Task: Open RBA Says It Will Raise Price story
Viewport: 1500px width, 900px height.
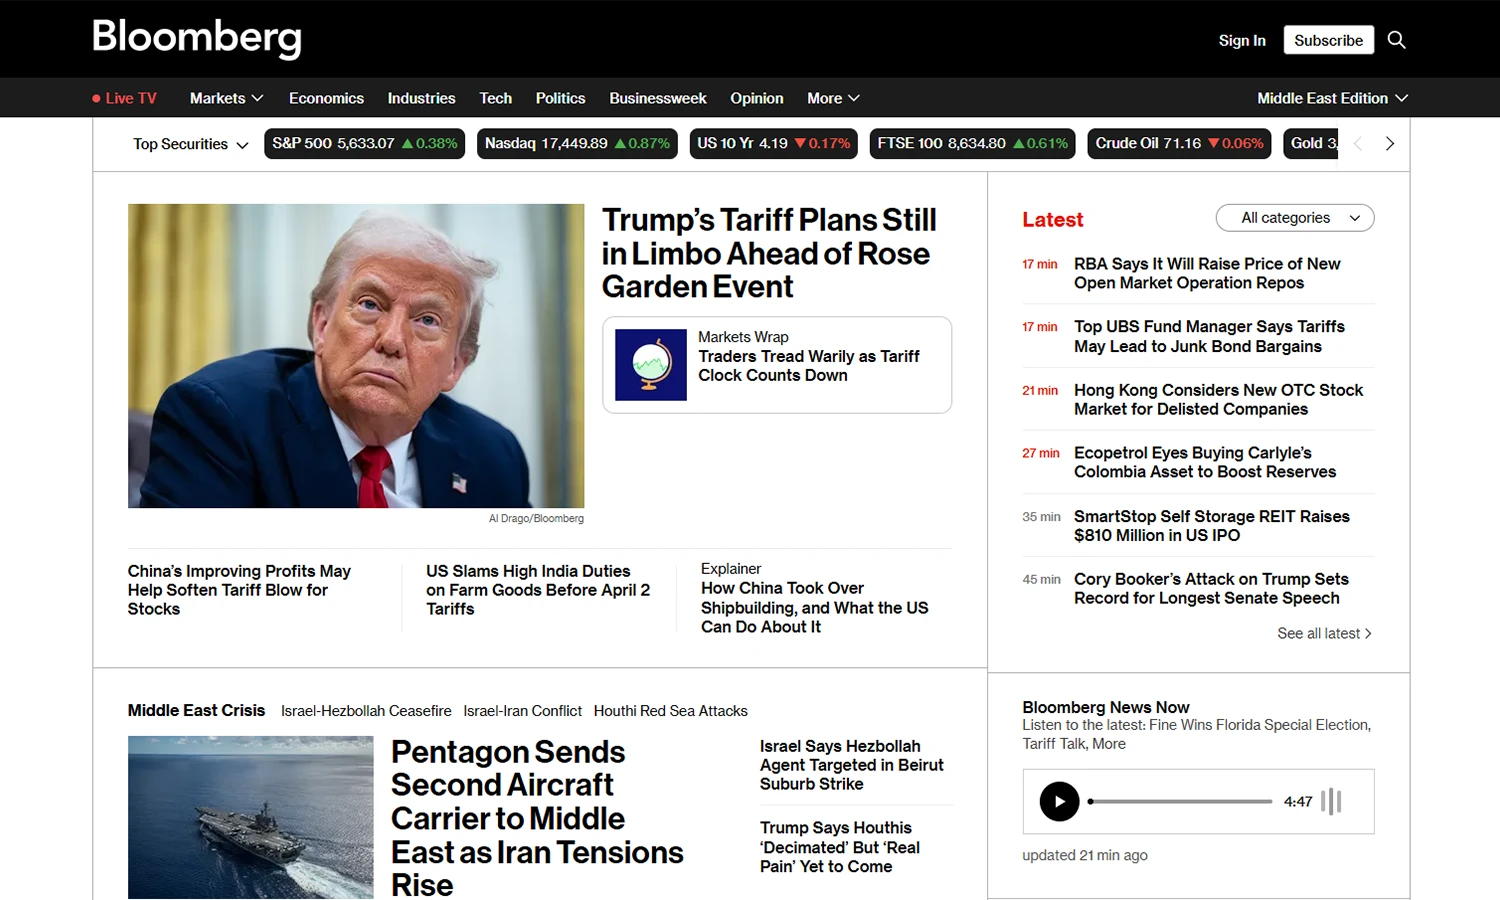Action: click(1207, 273)
